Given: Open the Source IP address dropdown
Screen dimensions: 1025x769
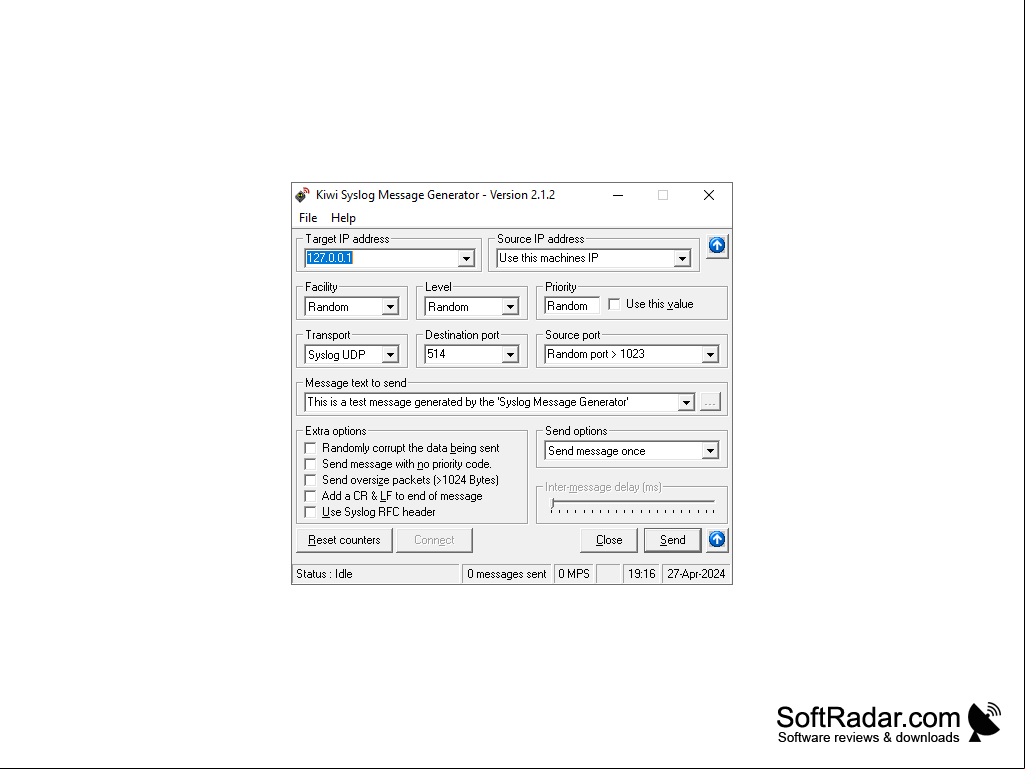Looking at the screenshot, I should pos(682,258).
